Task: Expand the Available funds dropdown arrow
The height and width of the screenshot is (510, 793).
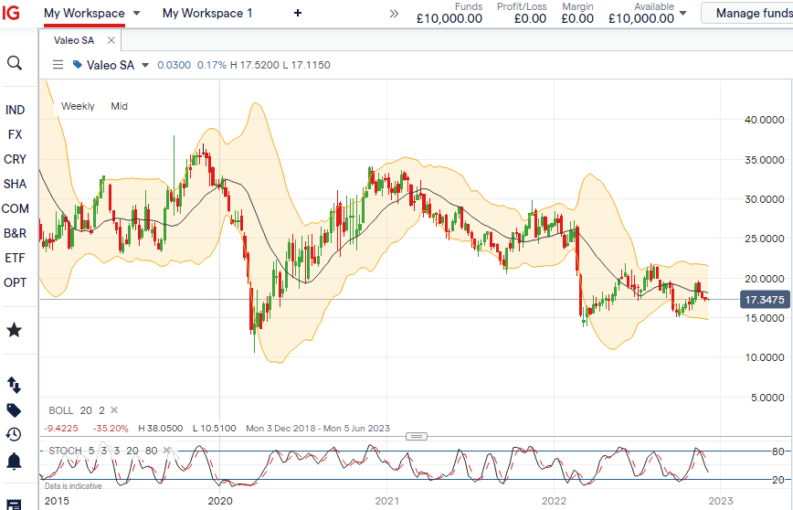Action: [683, 14]
